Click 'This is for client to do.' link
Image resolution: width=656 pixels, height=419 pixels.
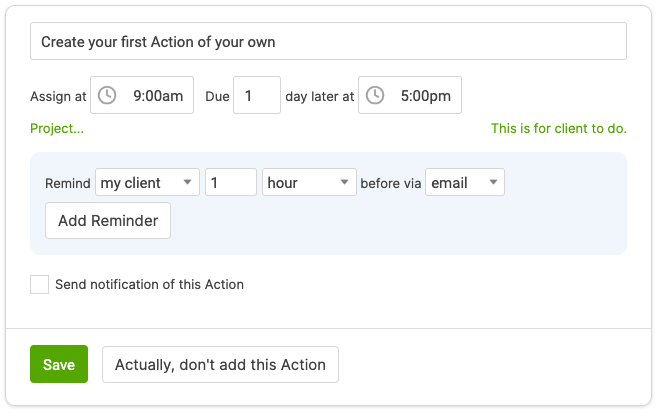(x=558, y=129)
